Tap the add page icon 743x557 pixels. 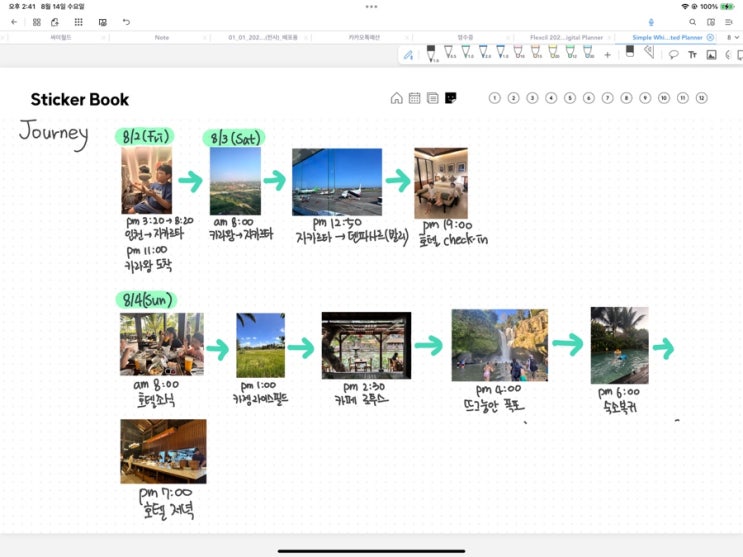55,22
